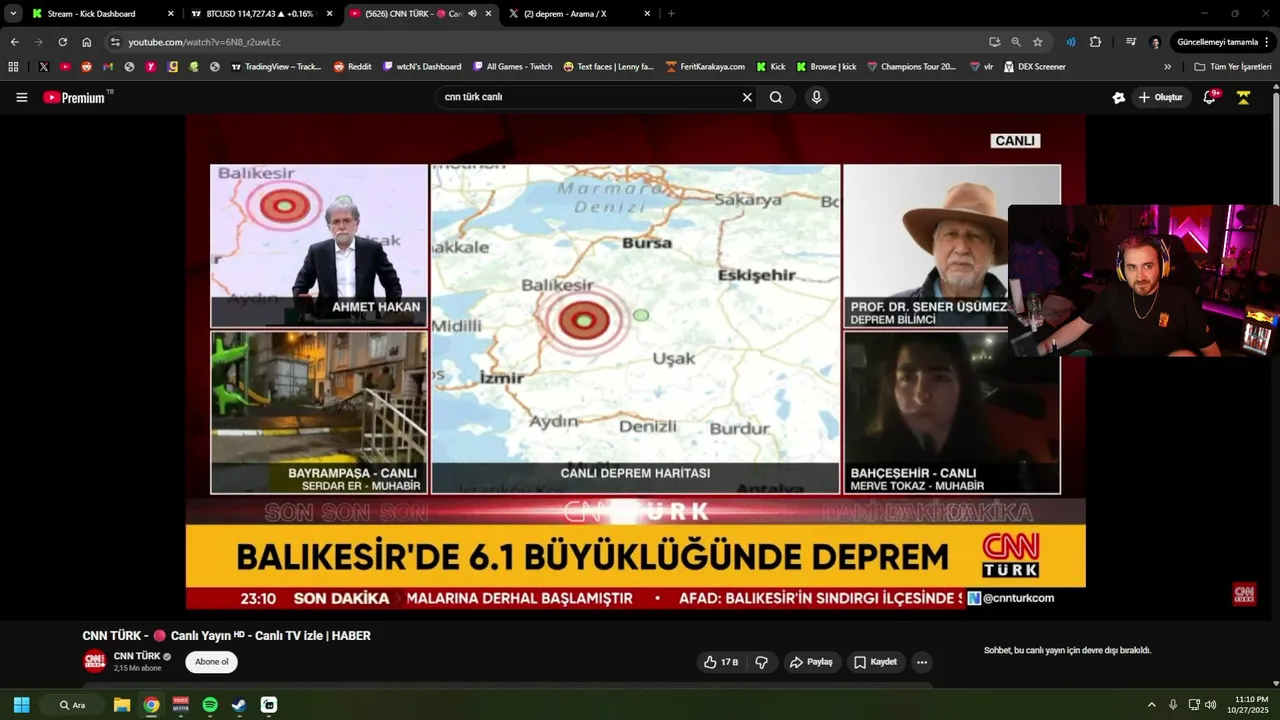Open the CNN TÜRK channel avatar
This screenshot has height=720, width=1280.
tap(94, 662)
